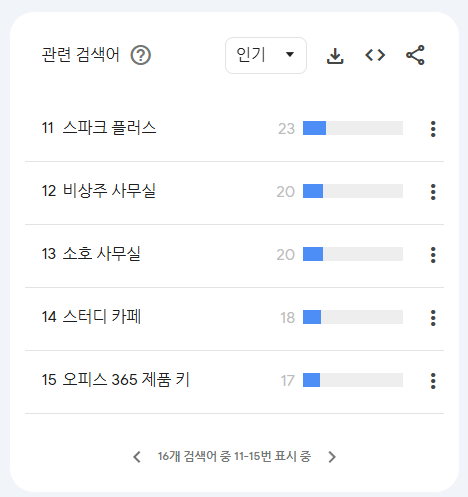Open the 스파크 플러스 query
The image size is (468, 497).
(109, 128)
